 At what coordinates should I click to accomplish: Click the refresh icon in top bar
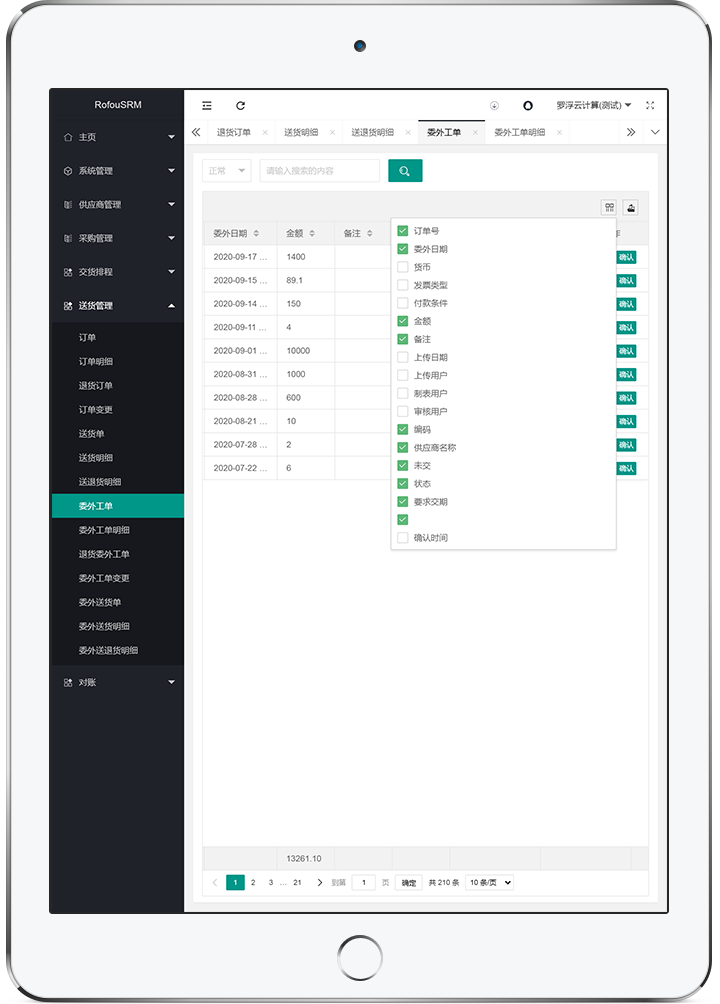(240, 105)
